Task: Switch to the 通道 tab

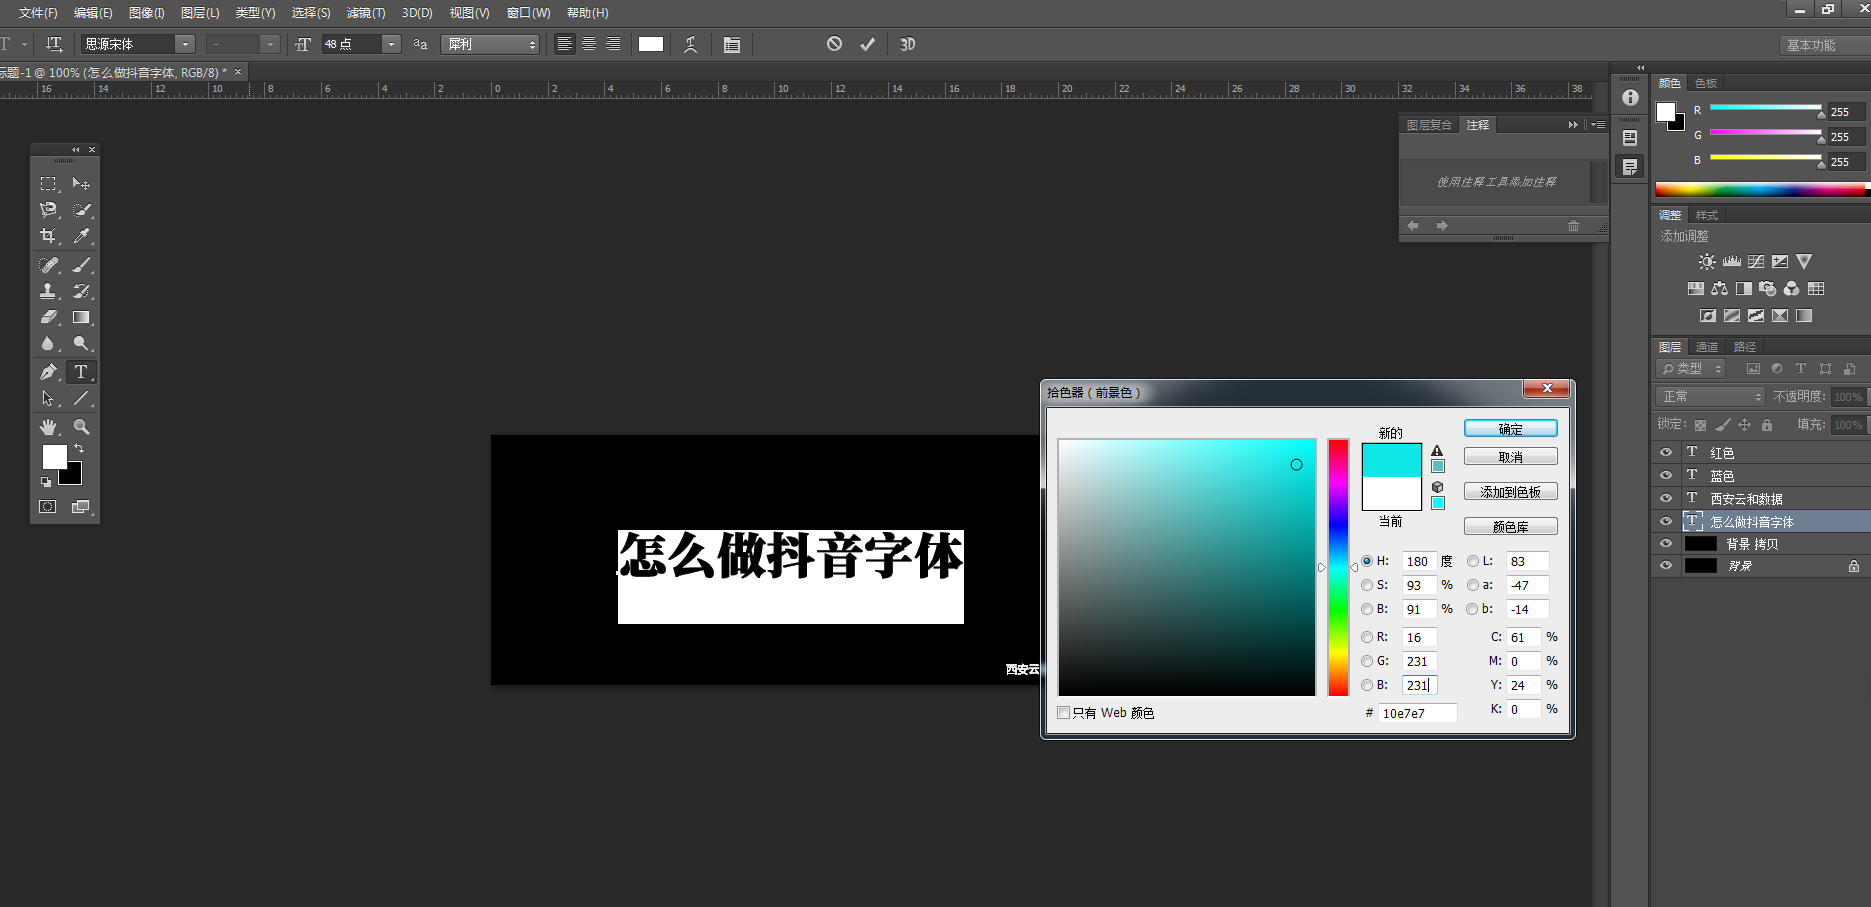Action: coord(1707,347)
